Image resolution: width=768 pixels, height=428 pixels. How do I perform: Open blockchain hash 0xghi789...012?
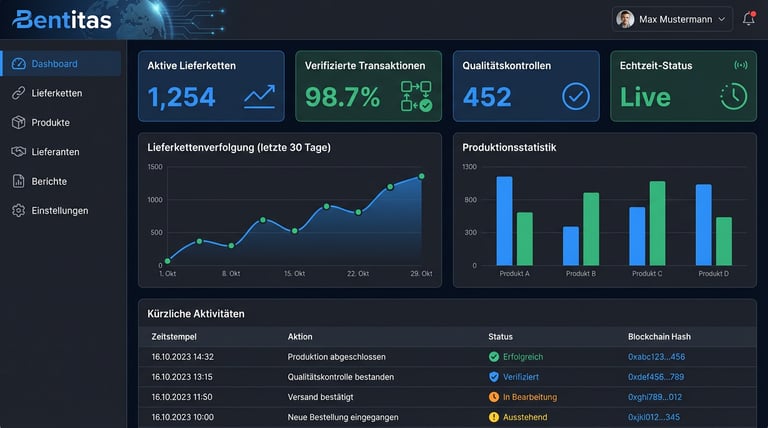pos(655,397)
